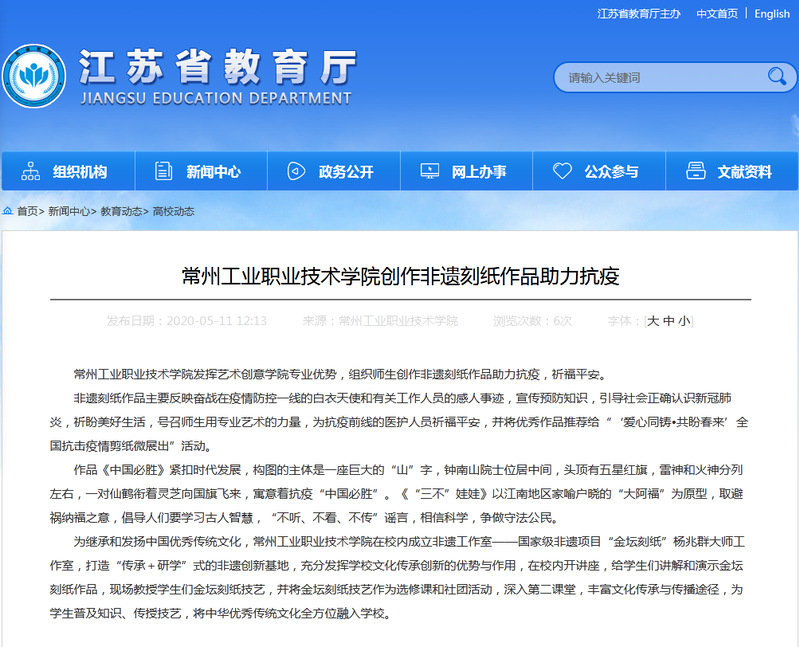Switch site to English
Viewport: 799px width, 647px height.
pyautogui.click(x=772, y=14)
